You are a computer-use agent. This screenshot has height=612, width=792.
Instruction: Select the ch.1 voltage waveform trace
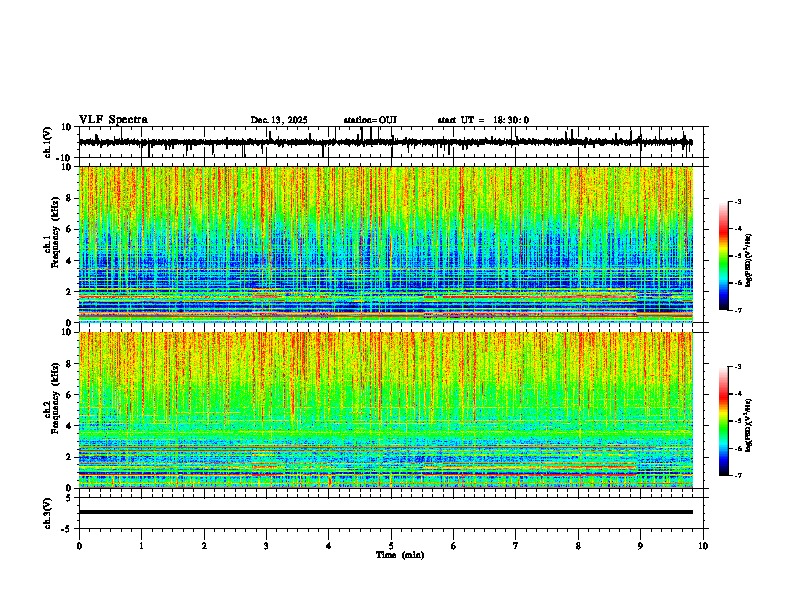[x=385, y=142]
